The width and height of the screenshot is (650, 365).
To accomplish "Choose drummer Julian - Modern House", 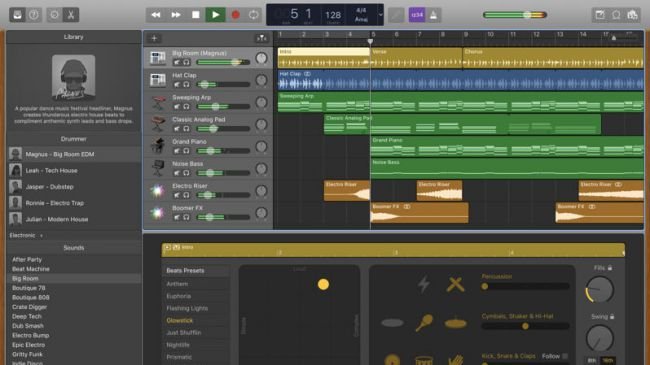I will 74,219.
